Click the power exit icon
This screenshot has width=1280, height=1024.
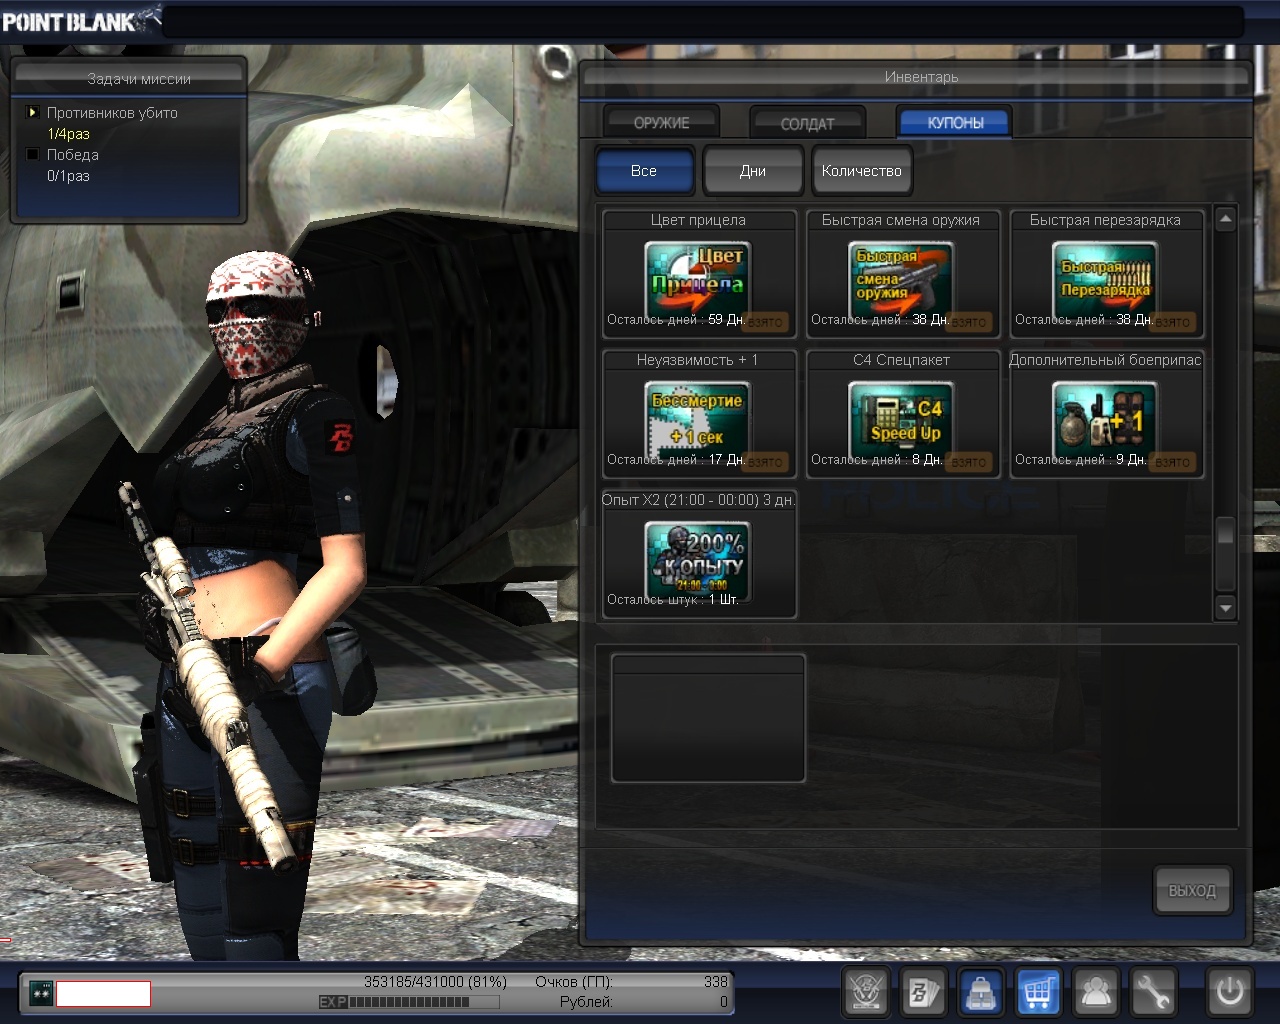1229,993
